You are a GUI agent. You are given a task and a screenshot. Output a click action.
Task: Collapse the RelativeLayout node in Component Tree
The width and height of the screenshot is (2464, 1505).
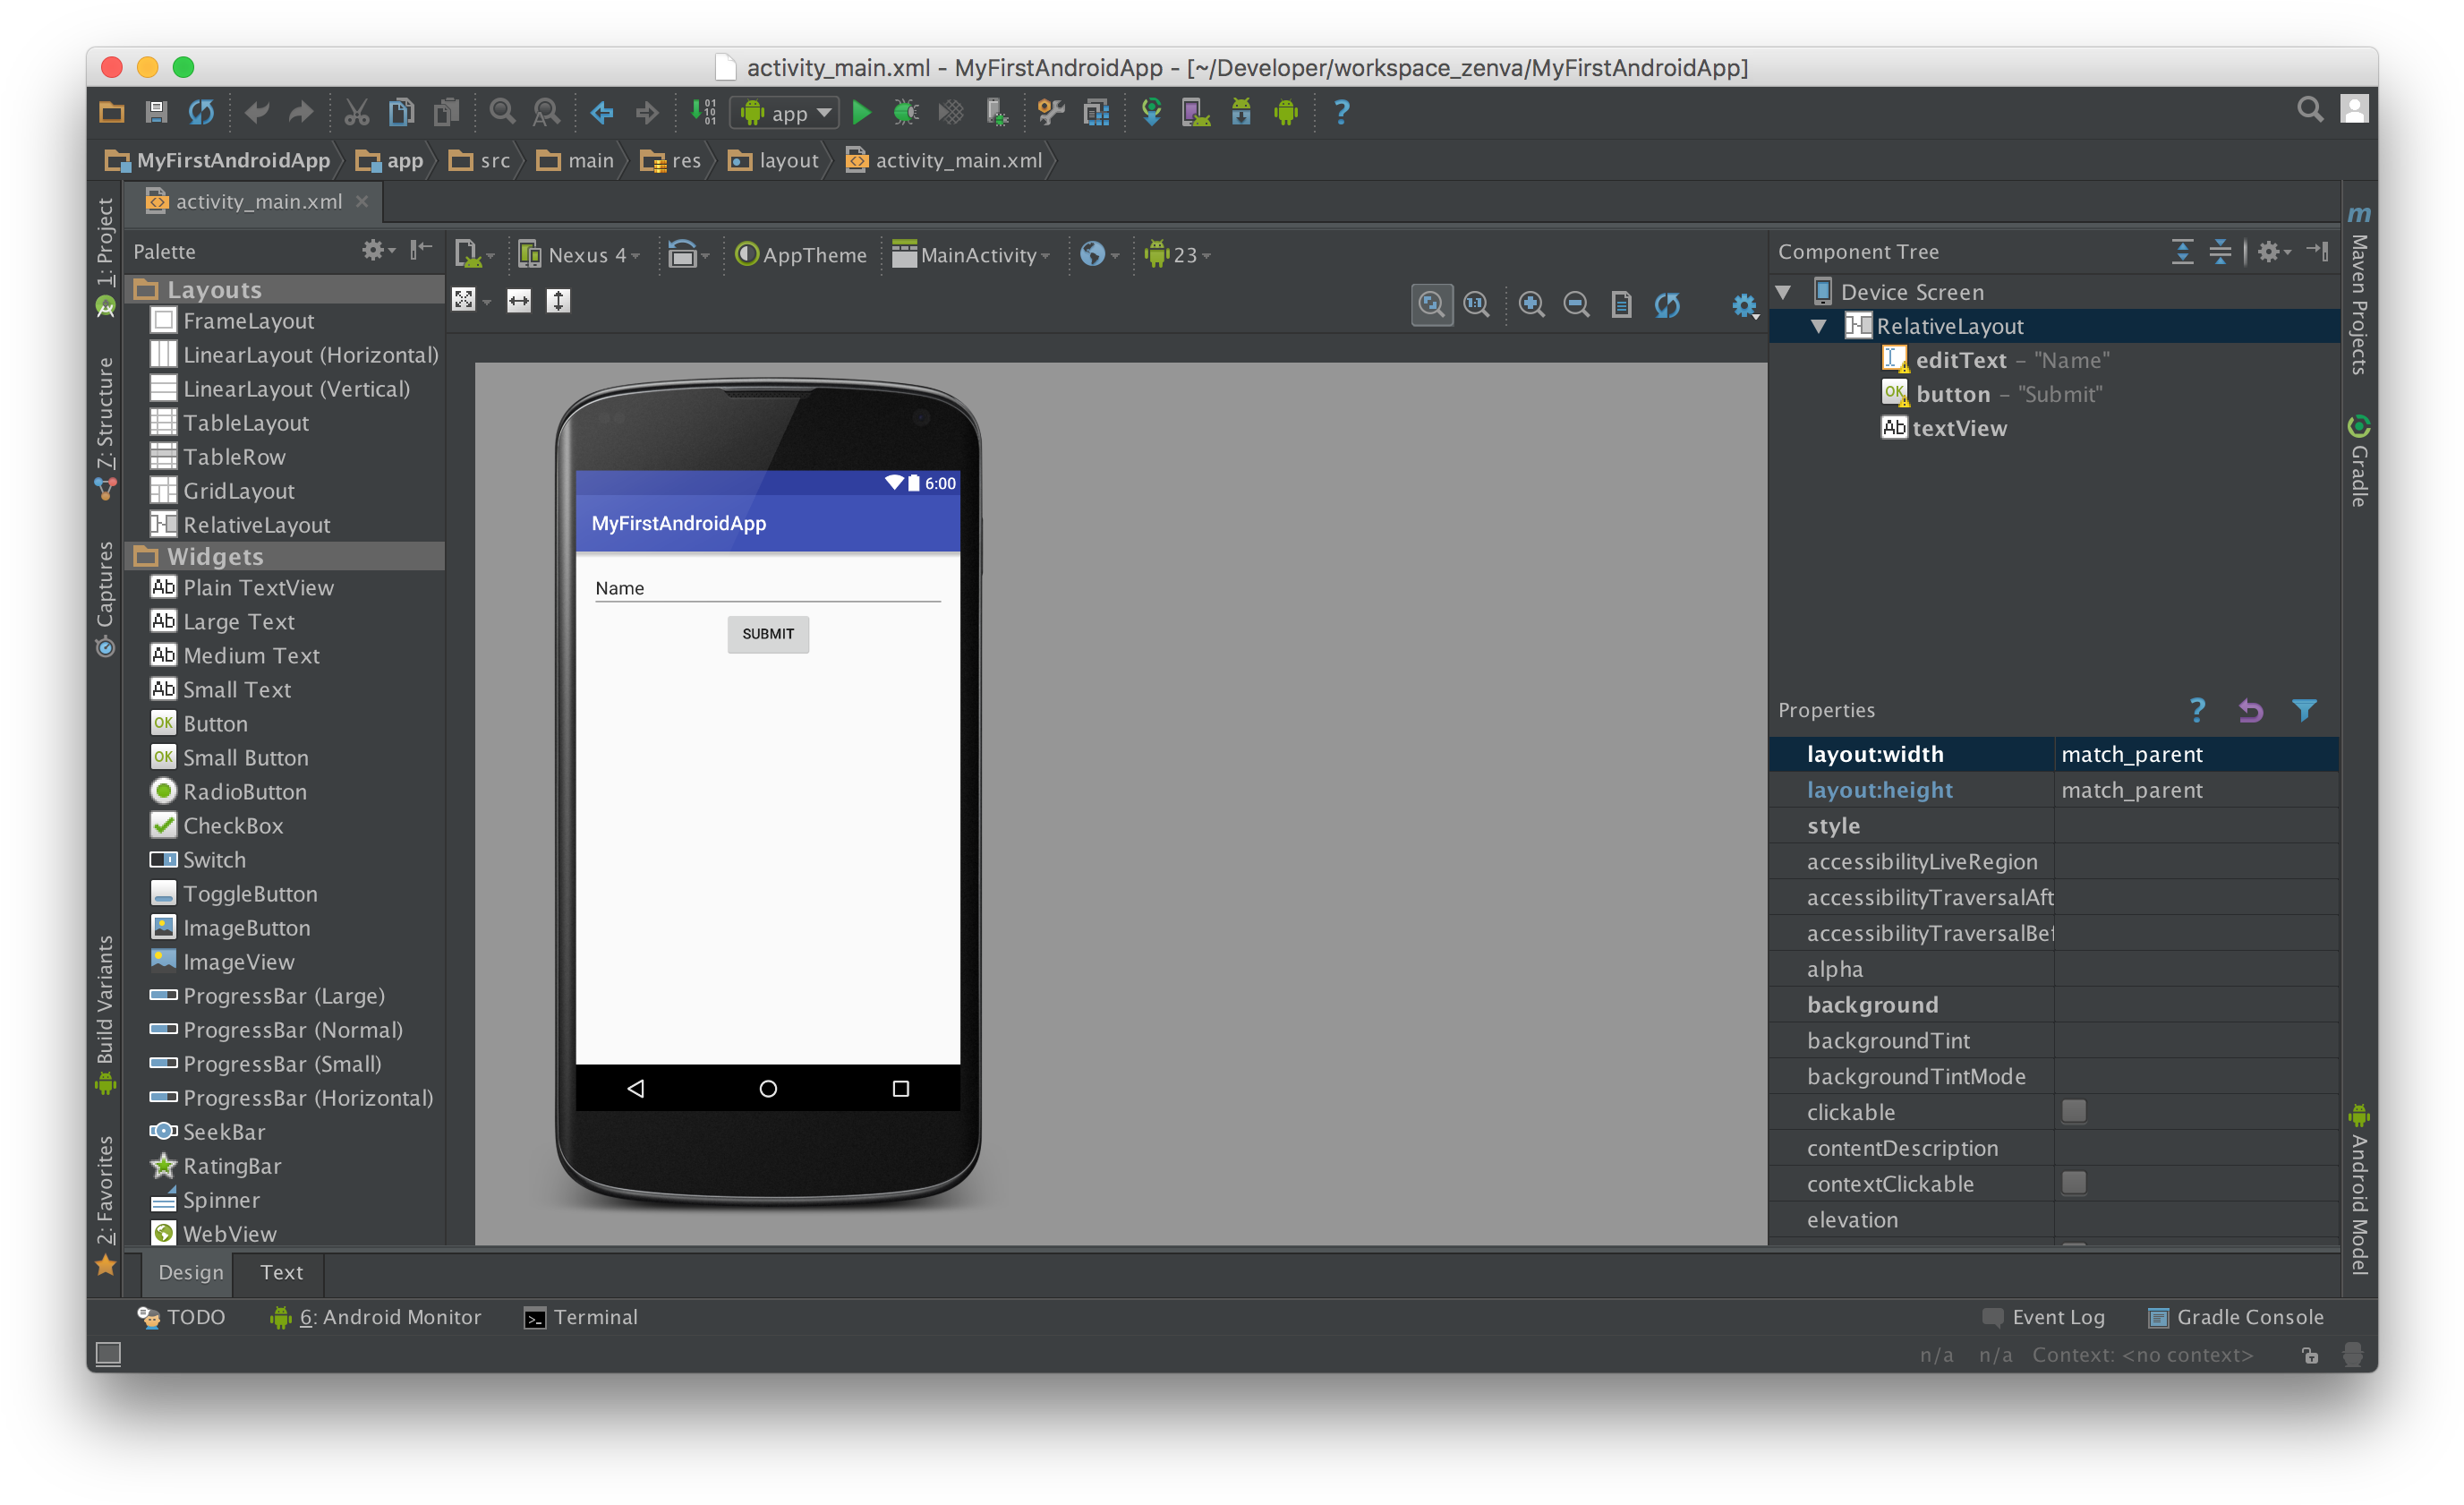coord(1817,325)
